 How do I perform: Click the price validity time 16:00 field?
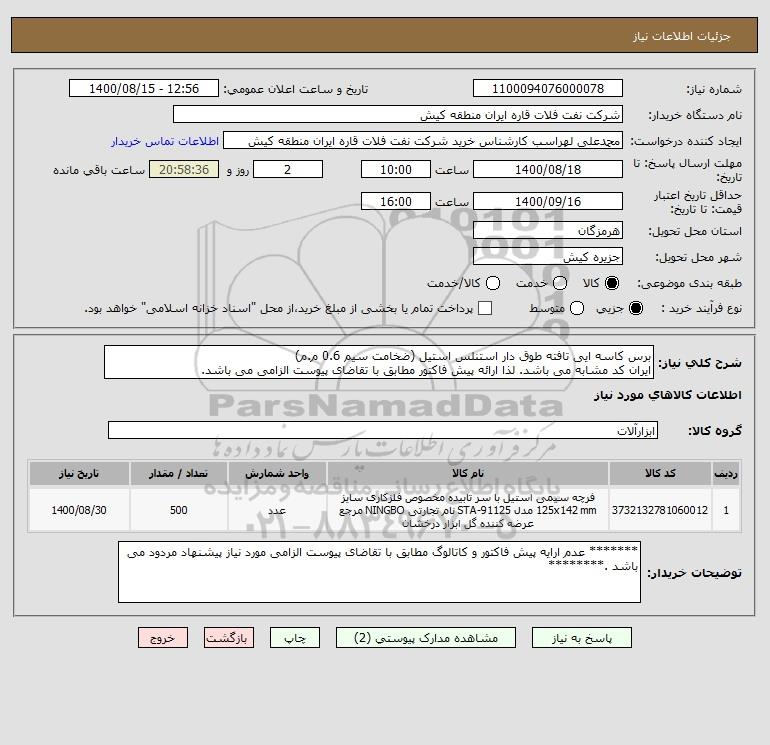(x=396, y=201)
